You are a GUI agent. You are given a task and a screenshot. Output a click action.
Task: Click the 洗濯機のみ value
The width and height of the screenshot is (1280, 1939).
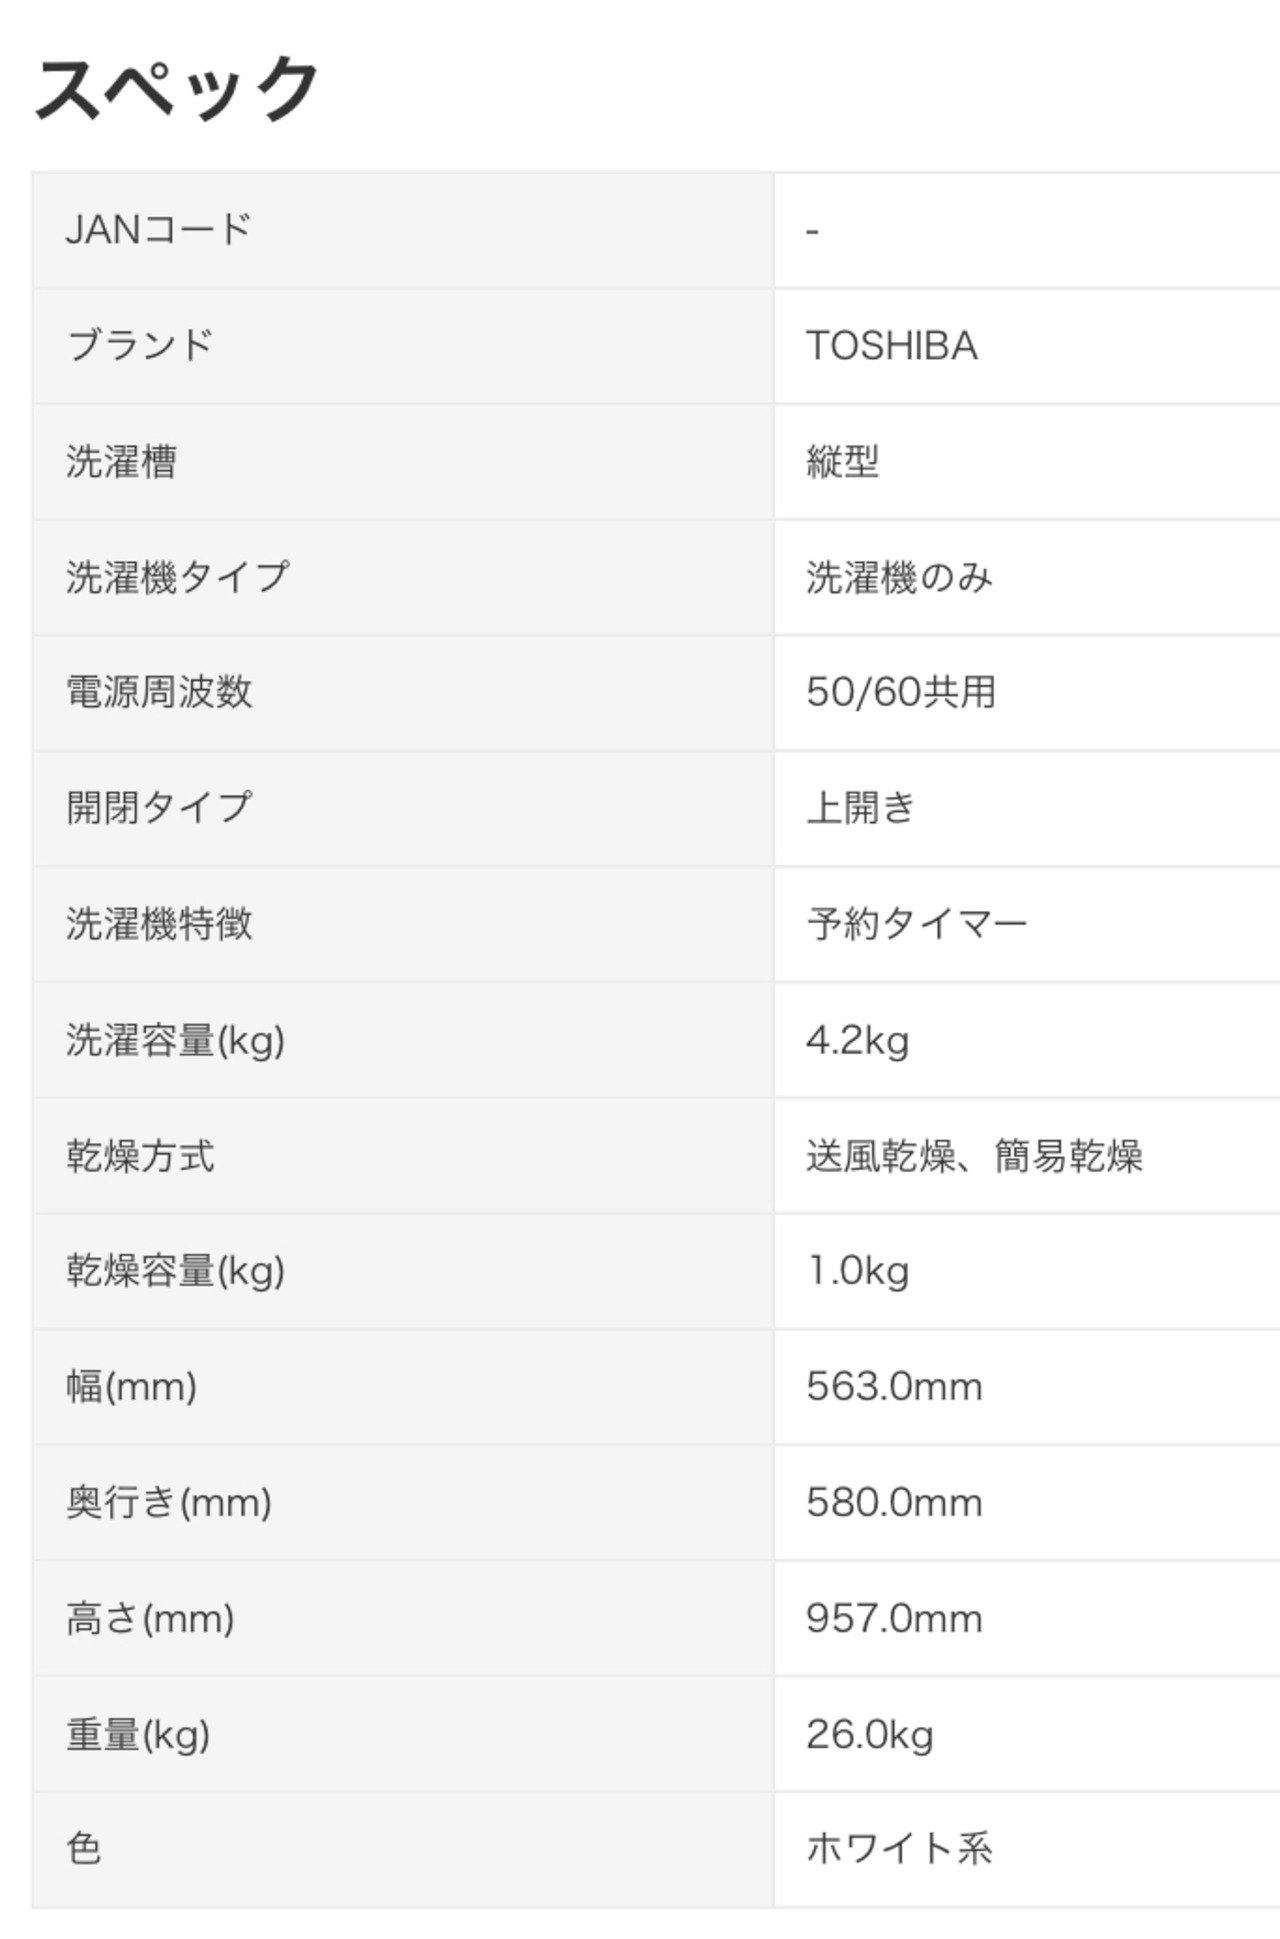pyautogui.click(x=899, y=577)
